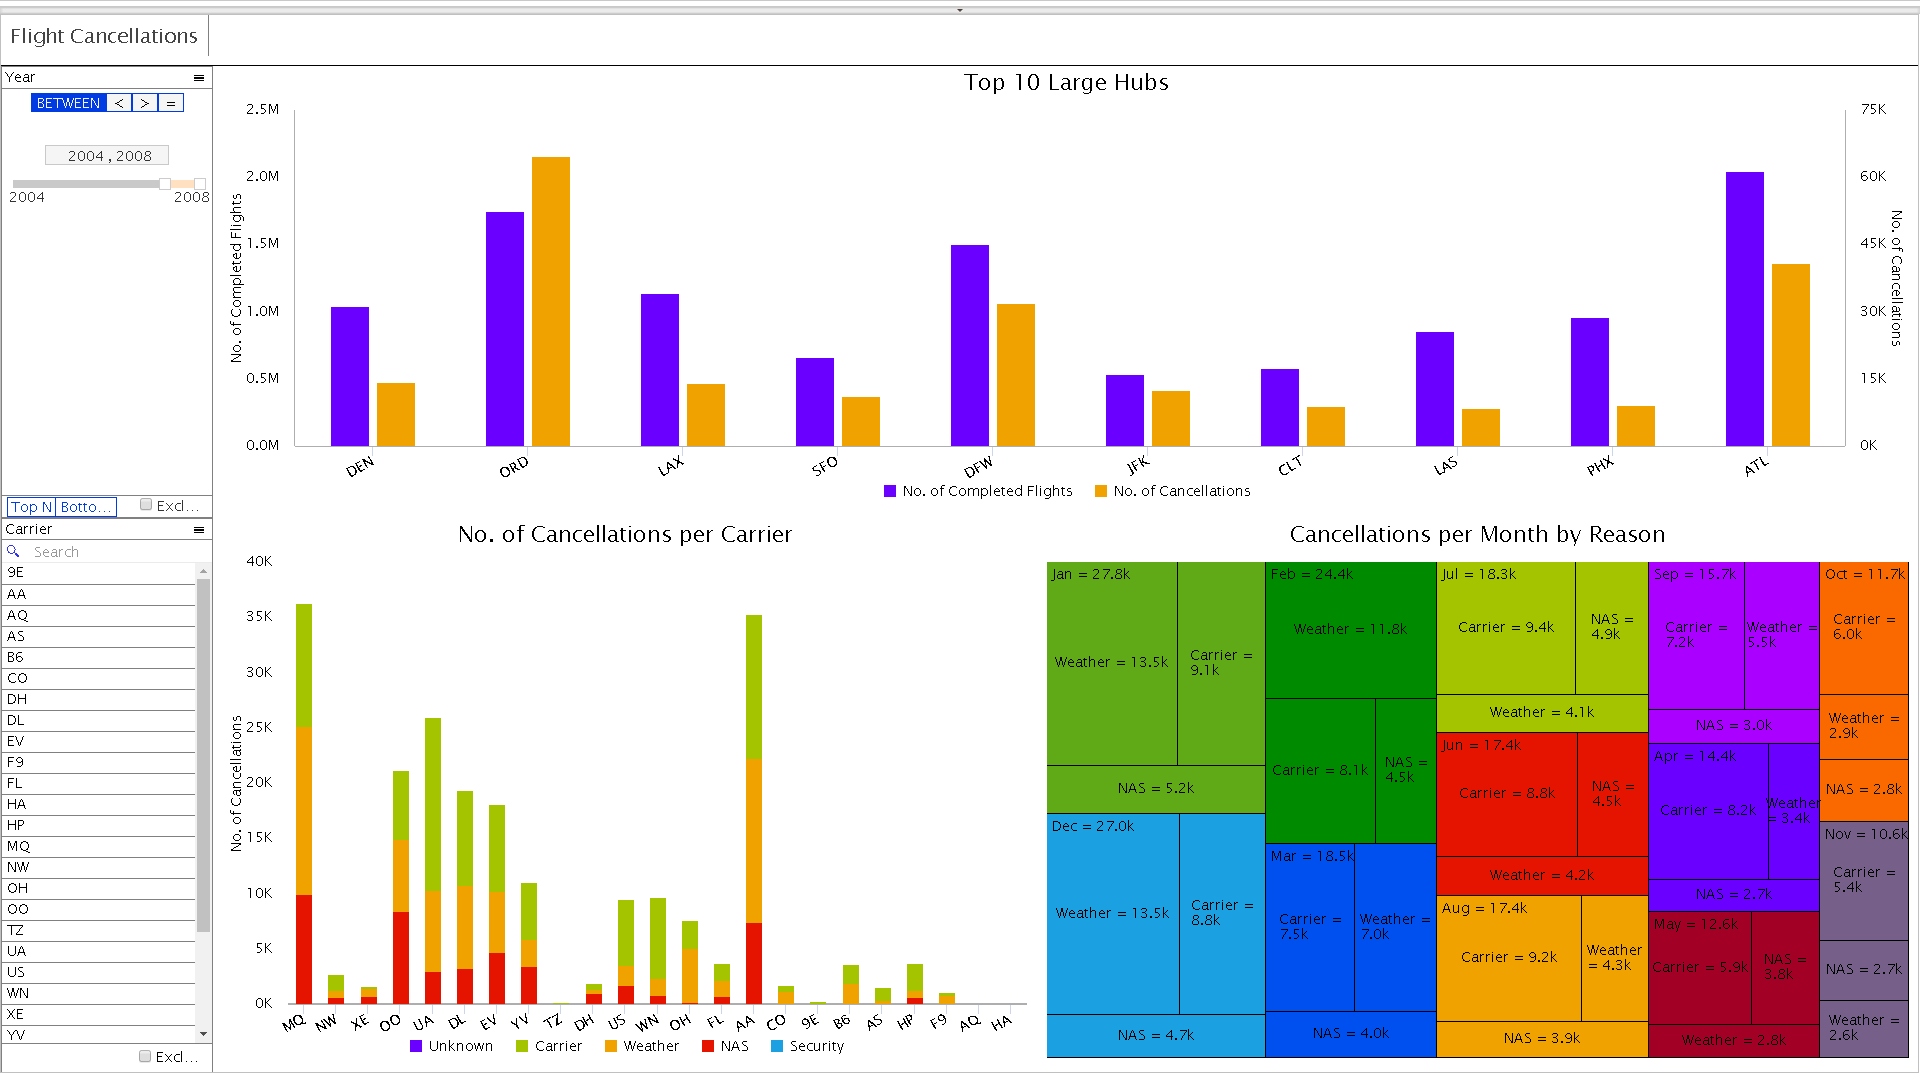
Task: Select carrier MQ in the list
Action: (98, 846)
